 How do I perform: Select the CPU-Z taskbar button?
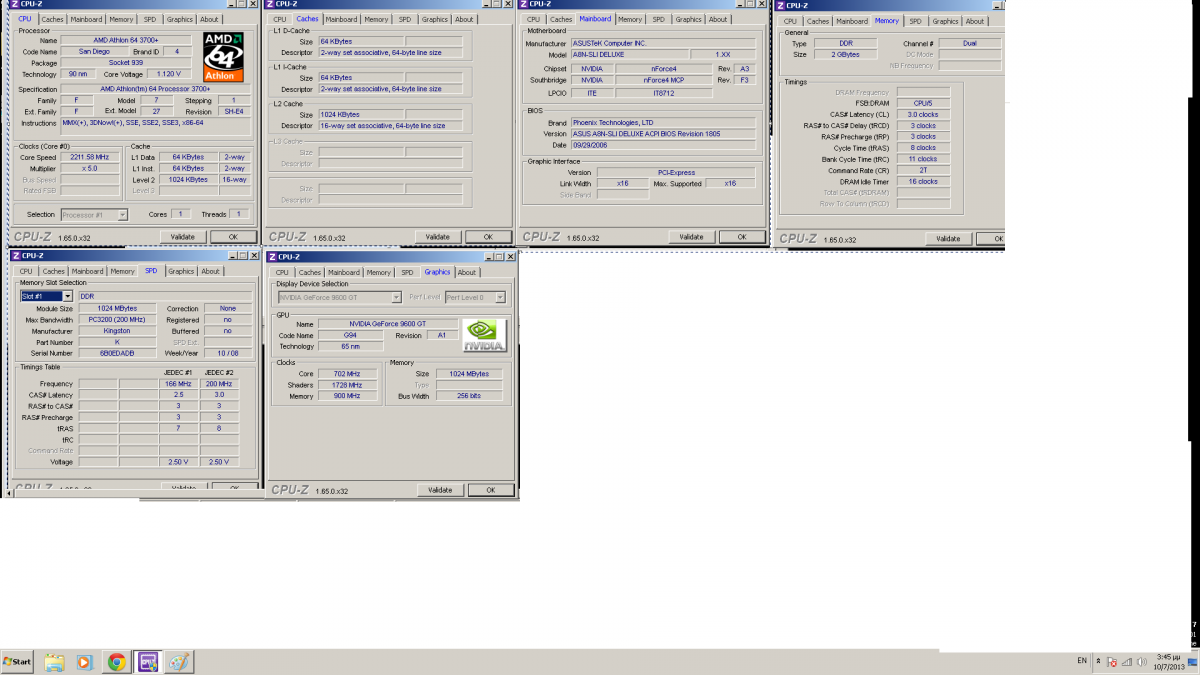148,662
